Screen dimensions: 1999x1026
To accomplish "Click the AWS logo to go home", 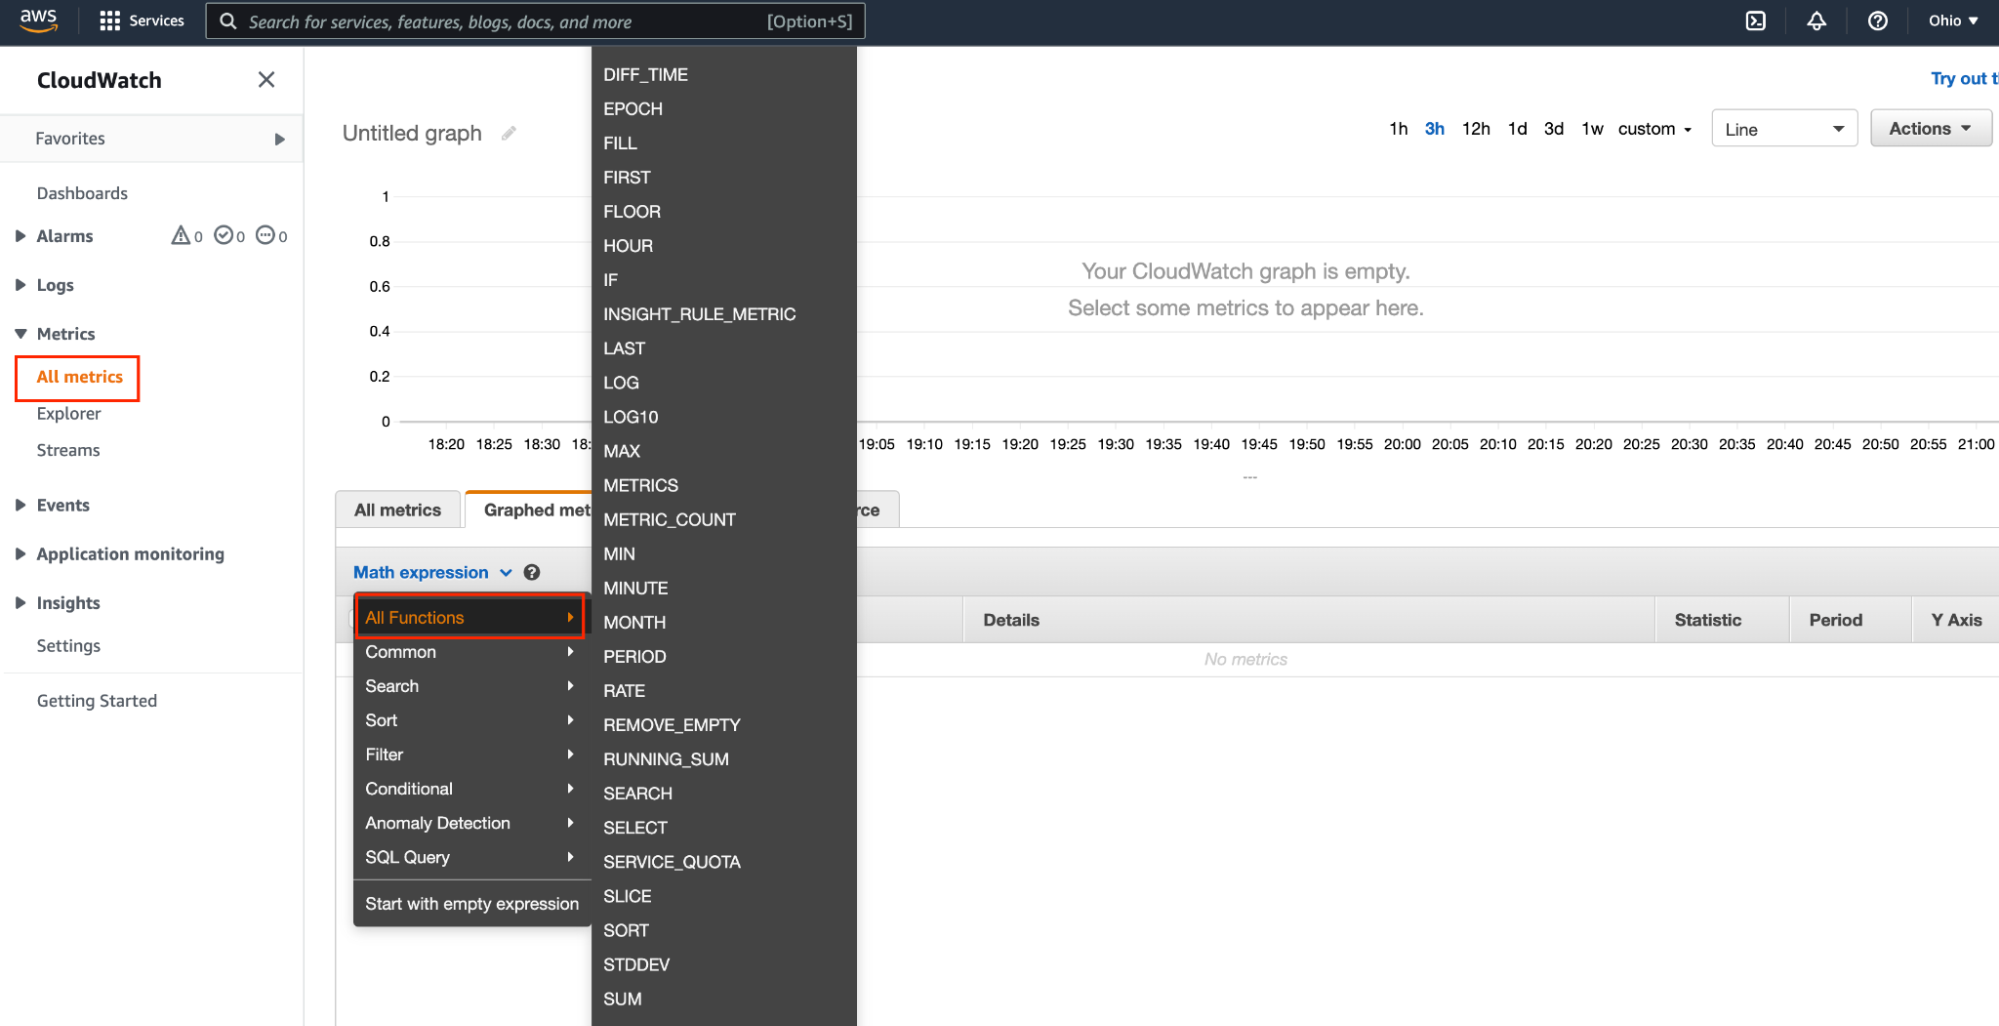I will [x=38, y=20].
